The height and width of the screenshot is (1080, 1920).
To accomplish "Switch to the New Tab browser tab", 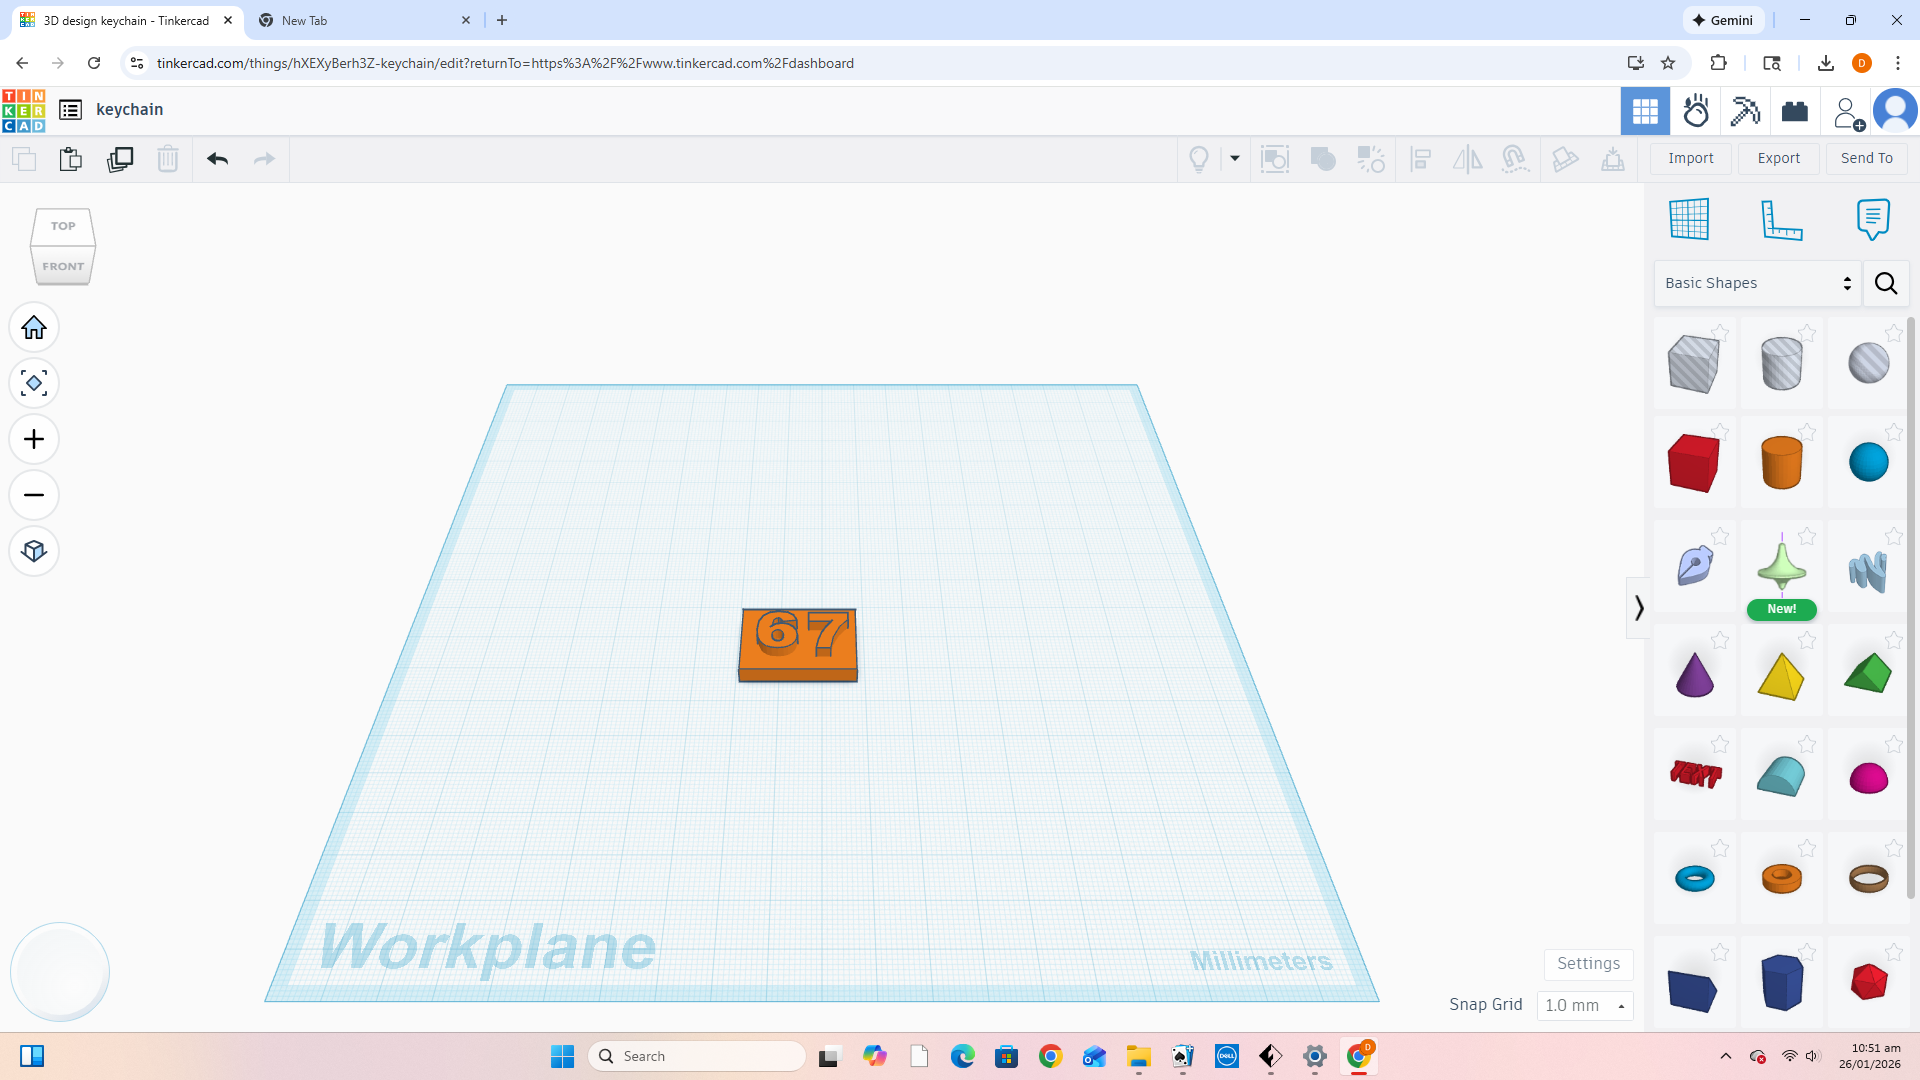I will coord(362,20).
